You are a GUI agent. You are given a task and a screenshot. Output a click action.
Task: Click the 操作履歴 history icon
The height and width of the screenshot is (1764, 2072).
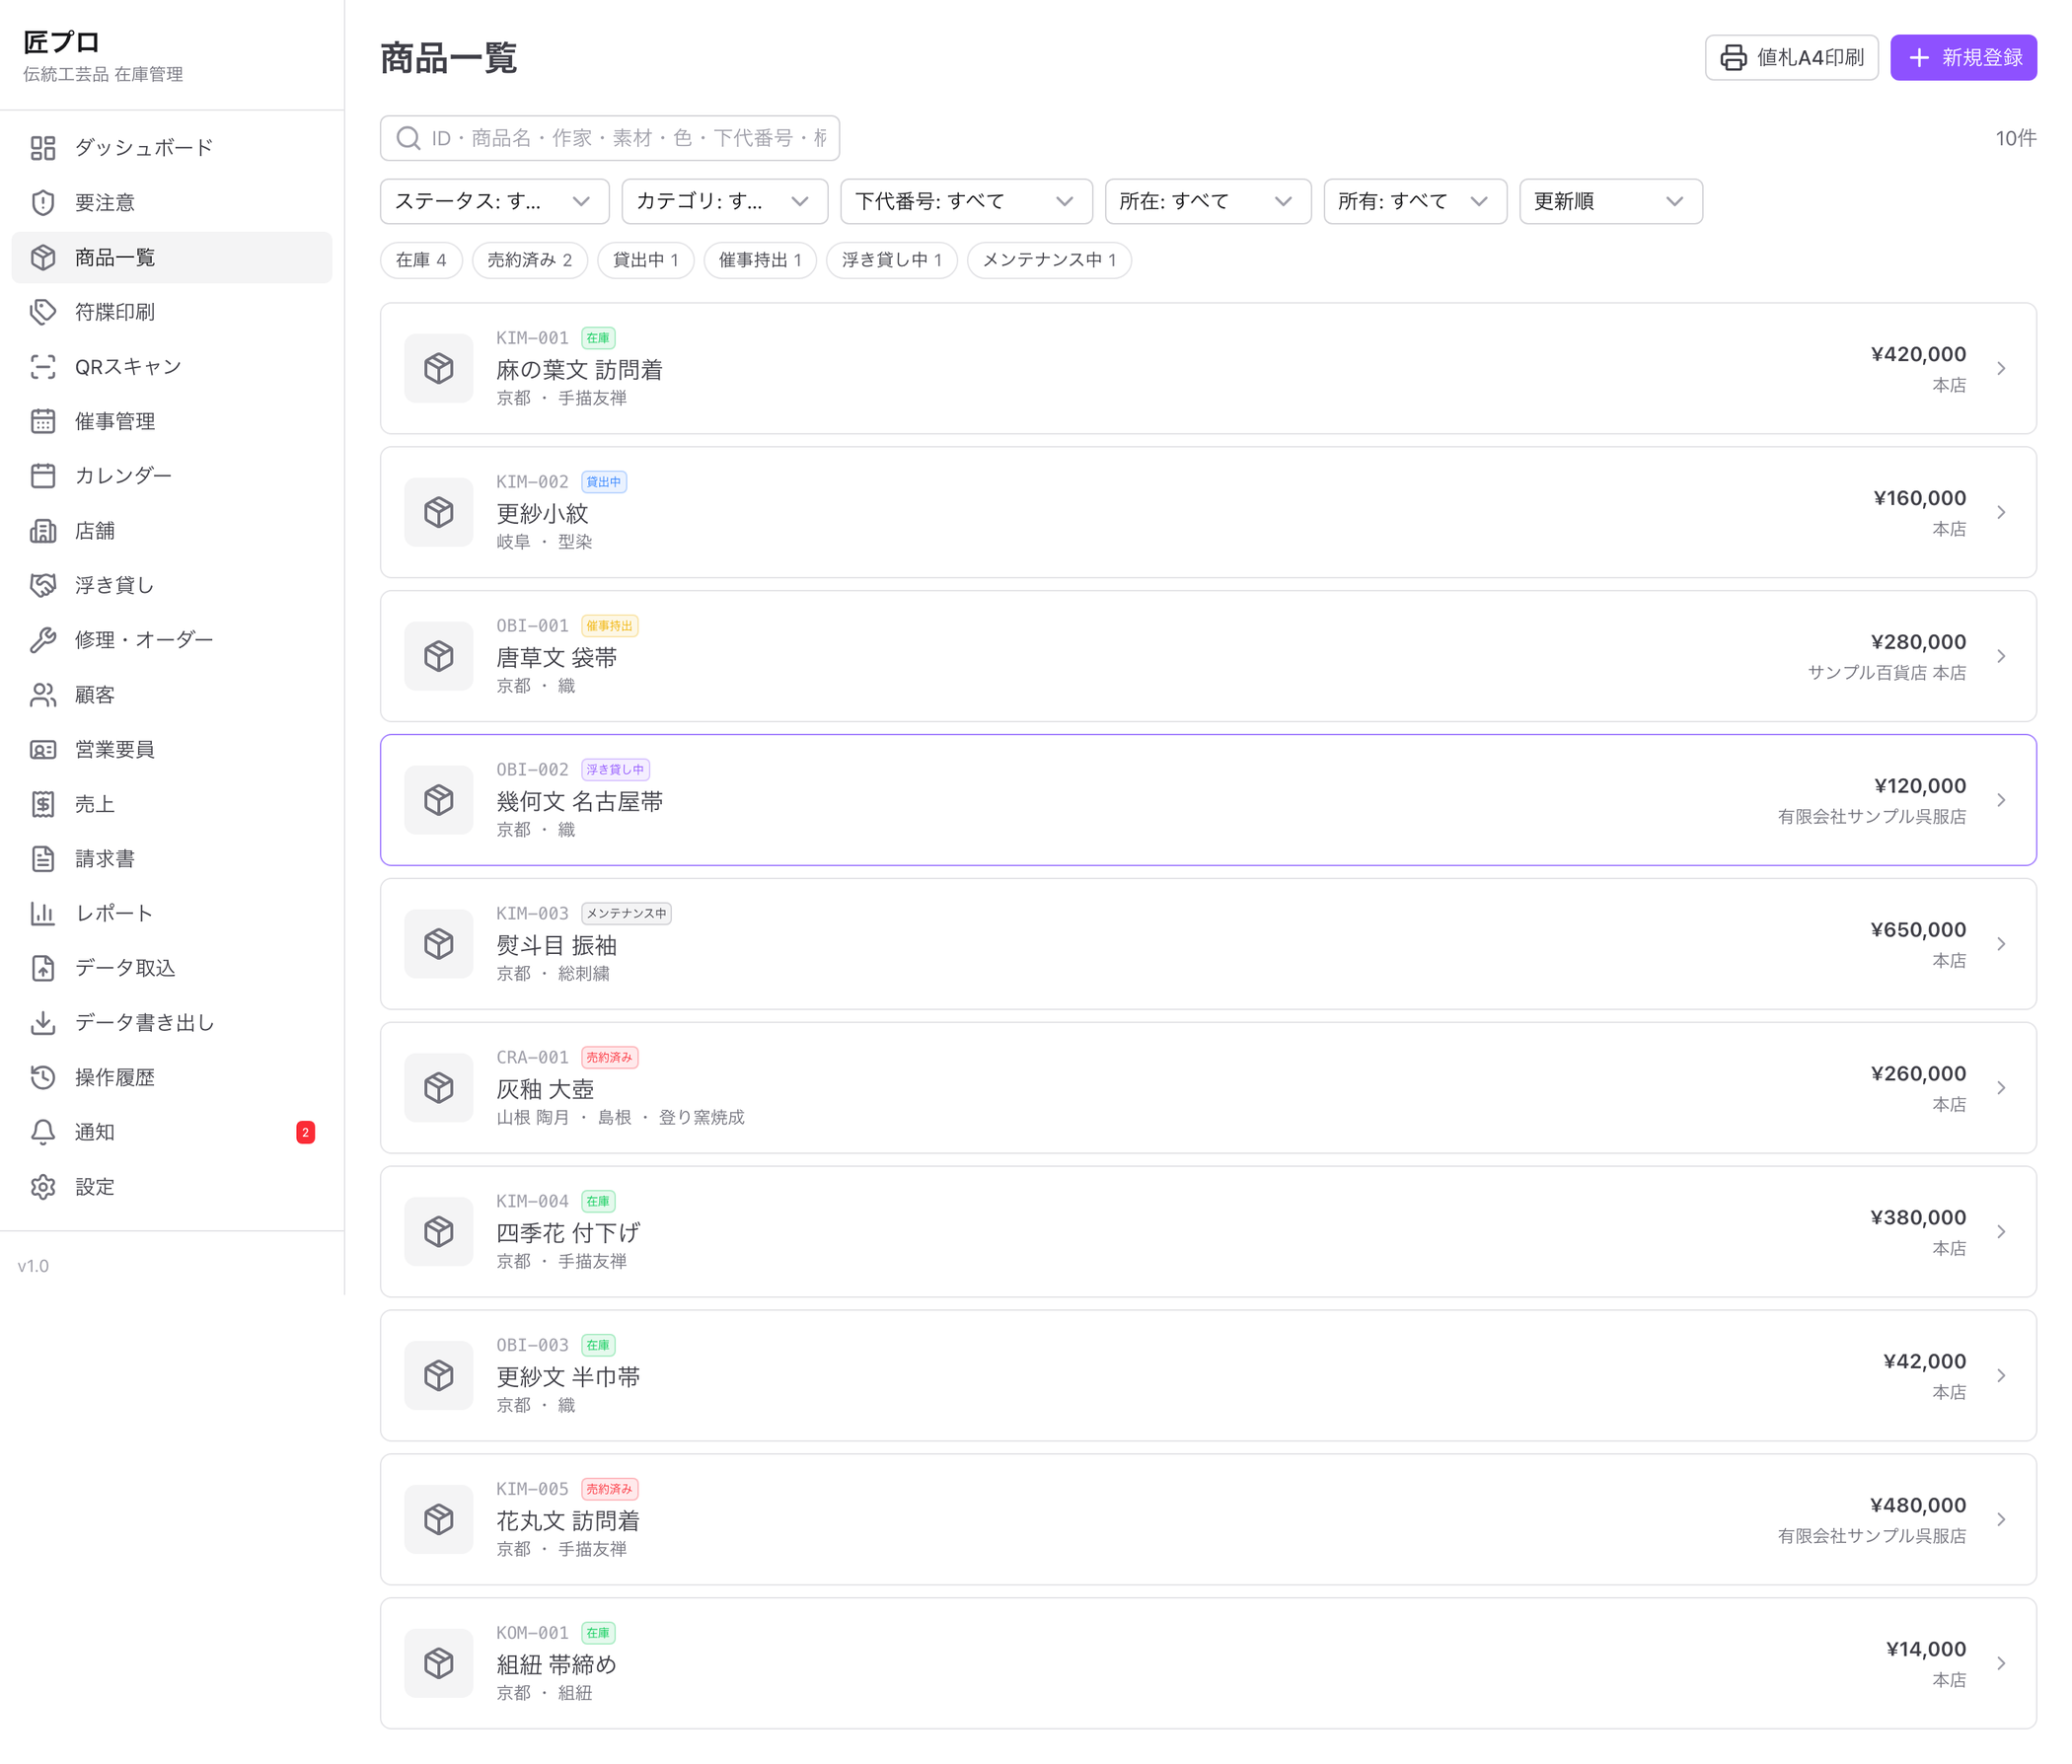[43, 1077]
